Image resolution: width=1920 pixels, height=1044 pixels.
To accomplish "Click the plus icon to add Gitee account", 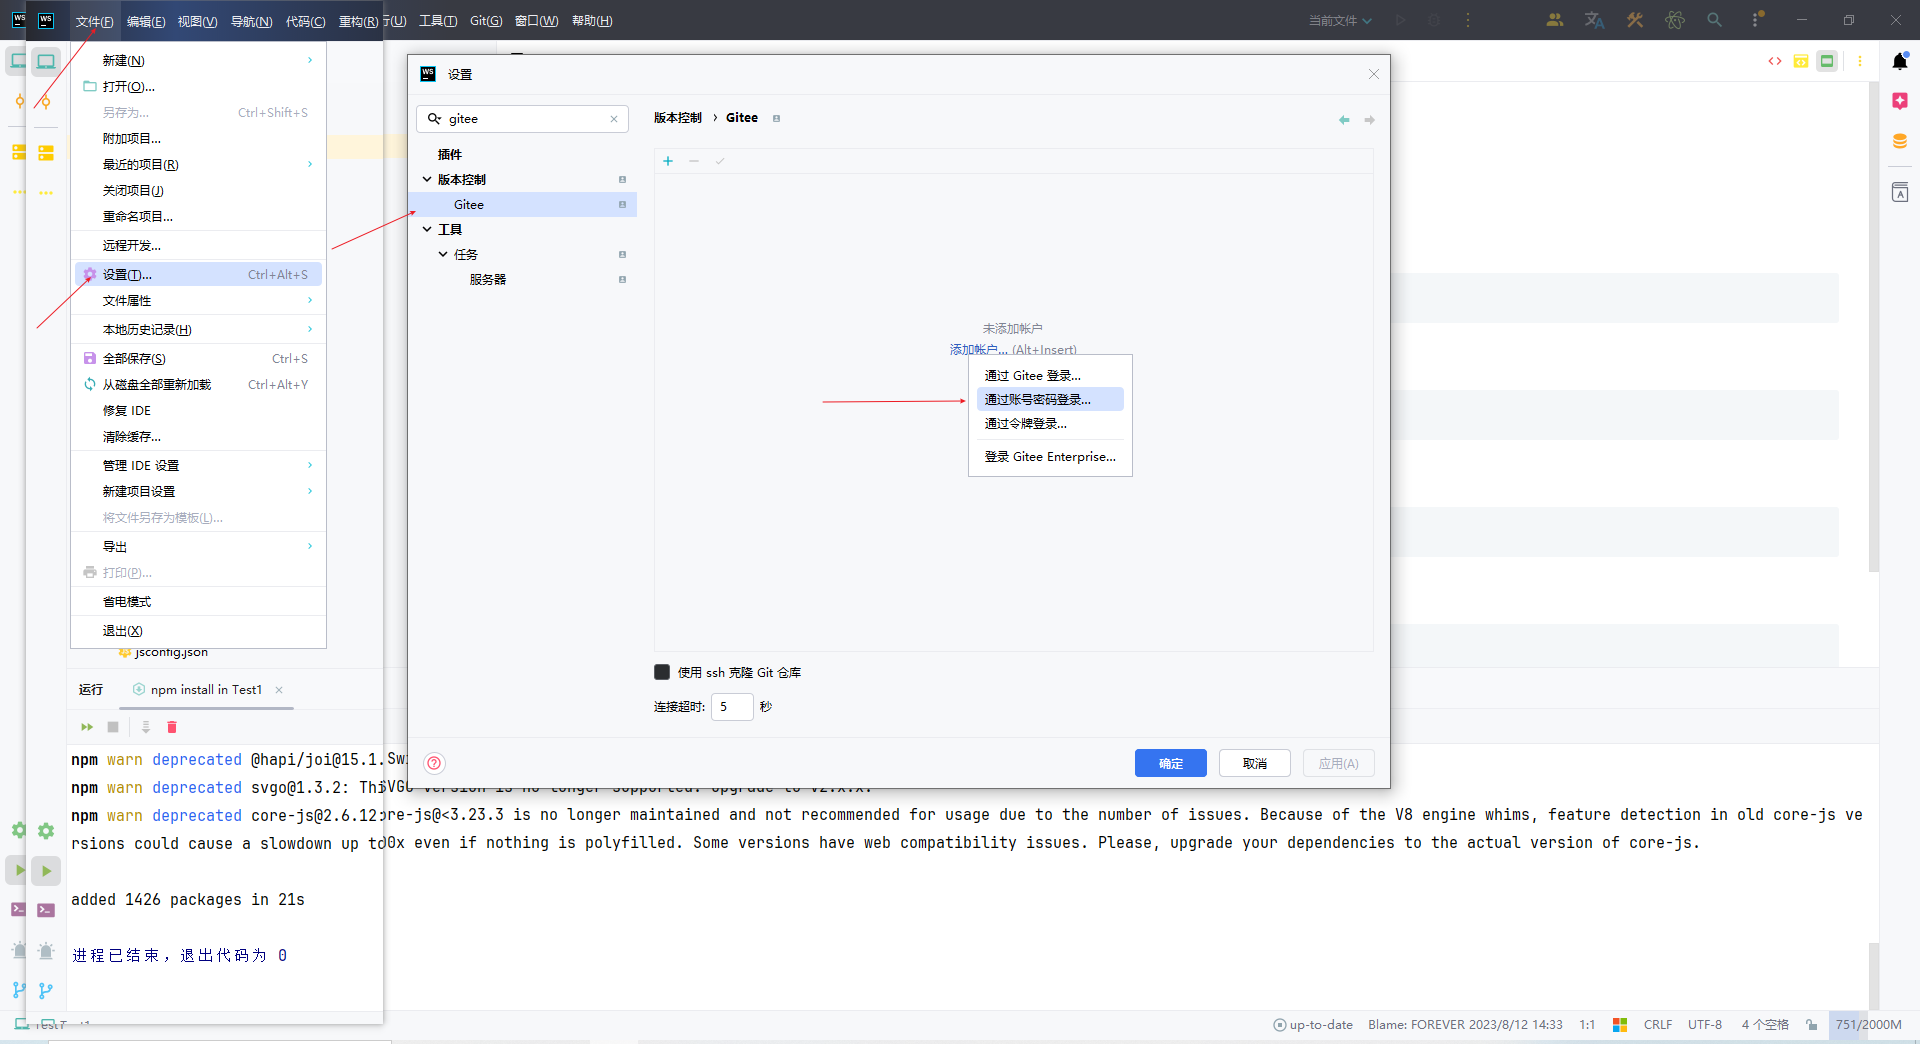I will point(668,161).
